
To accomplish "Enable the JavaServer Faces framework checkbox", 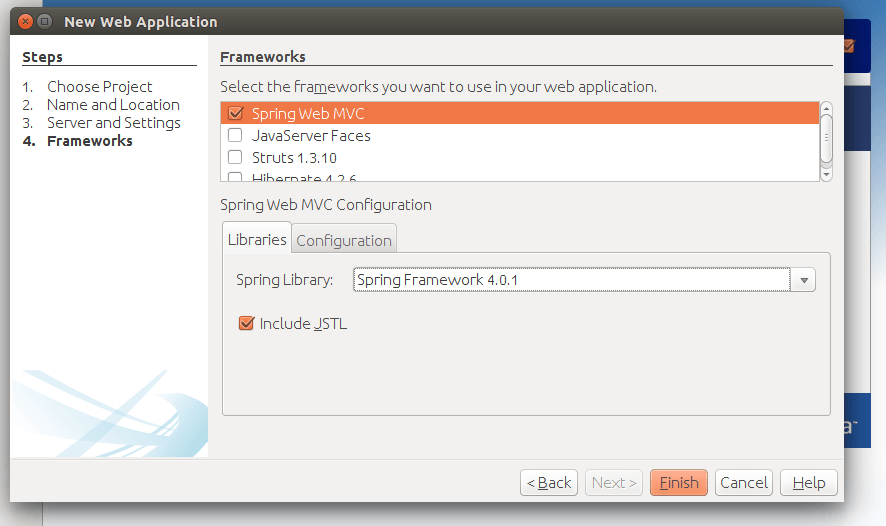I will click(236, 135).
